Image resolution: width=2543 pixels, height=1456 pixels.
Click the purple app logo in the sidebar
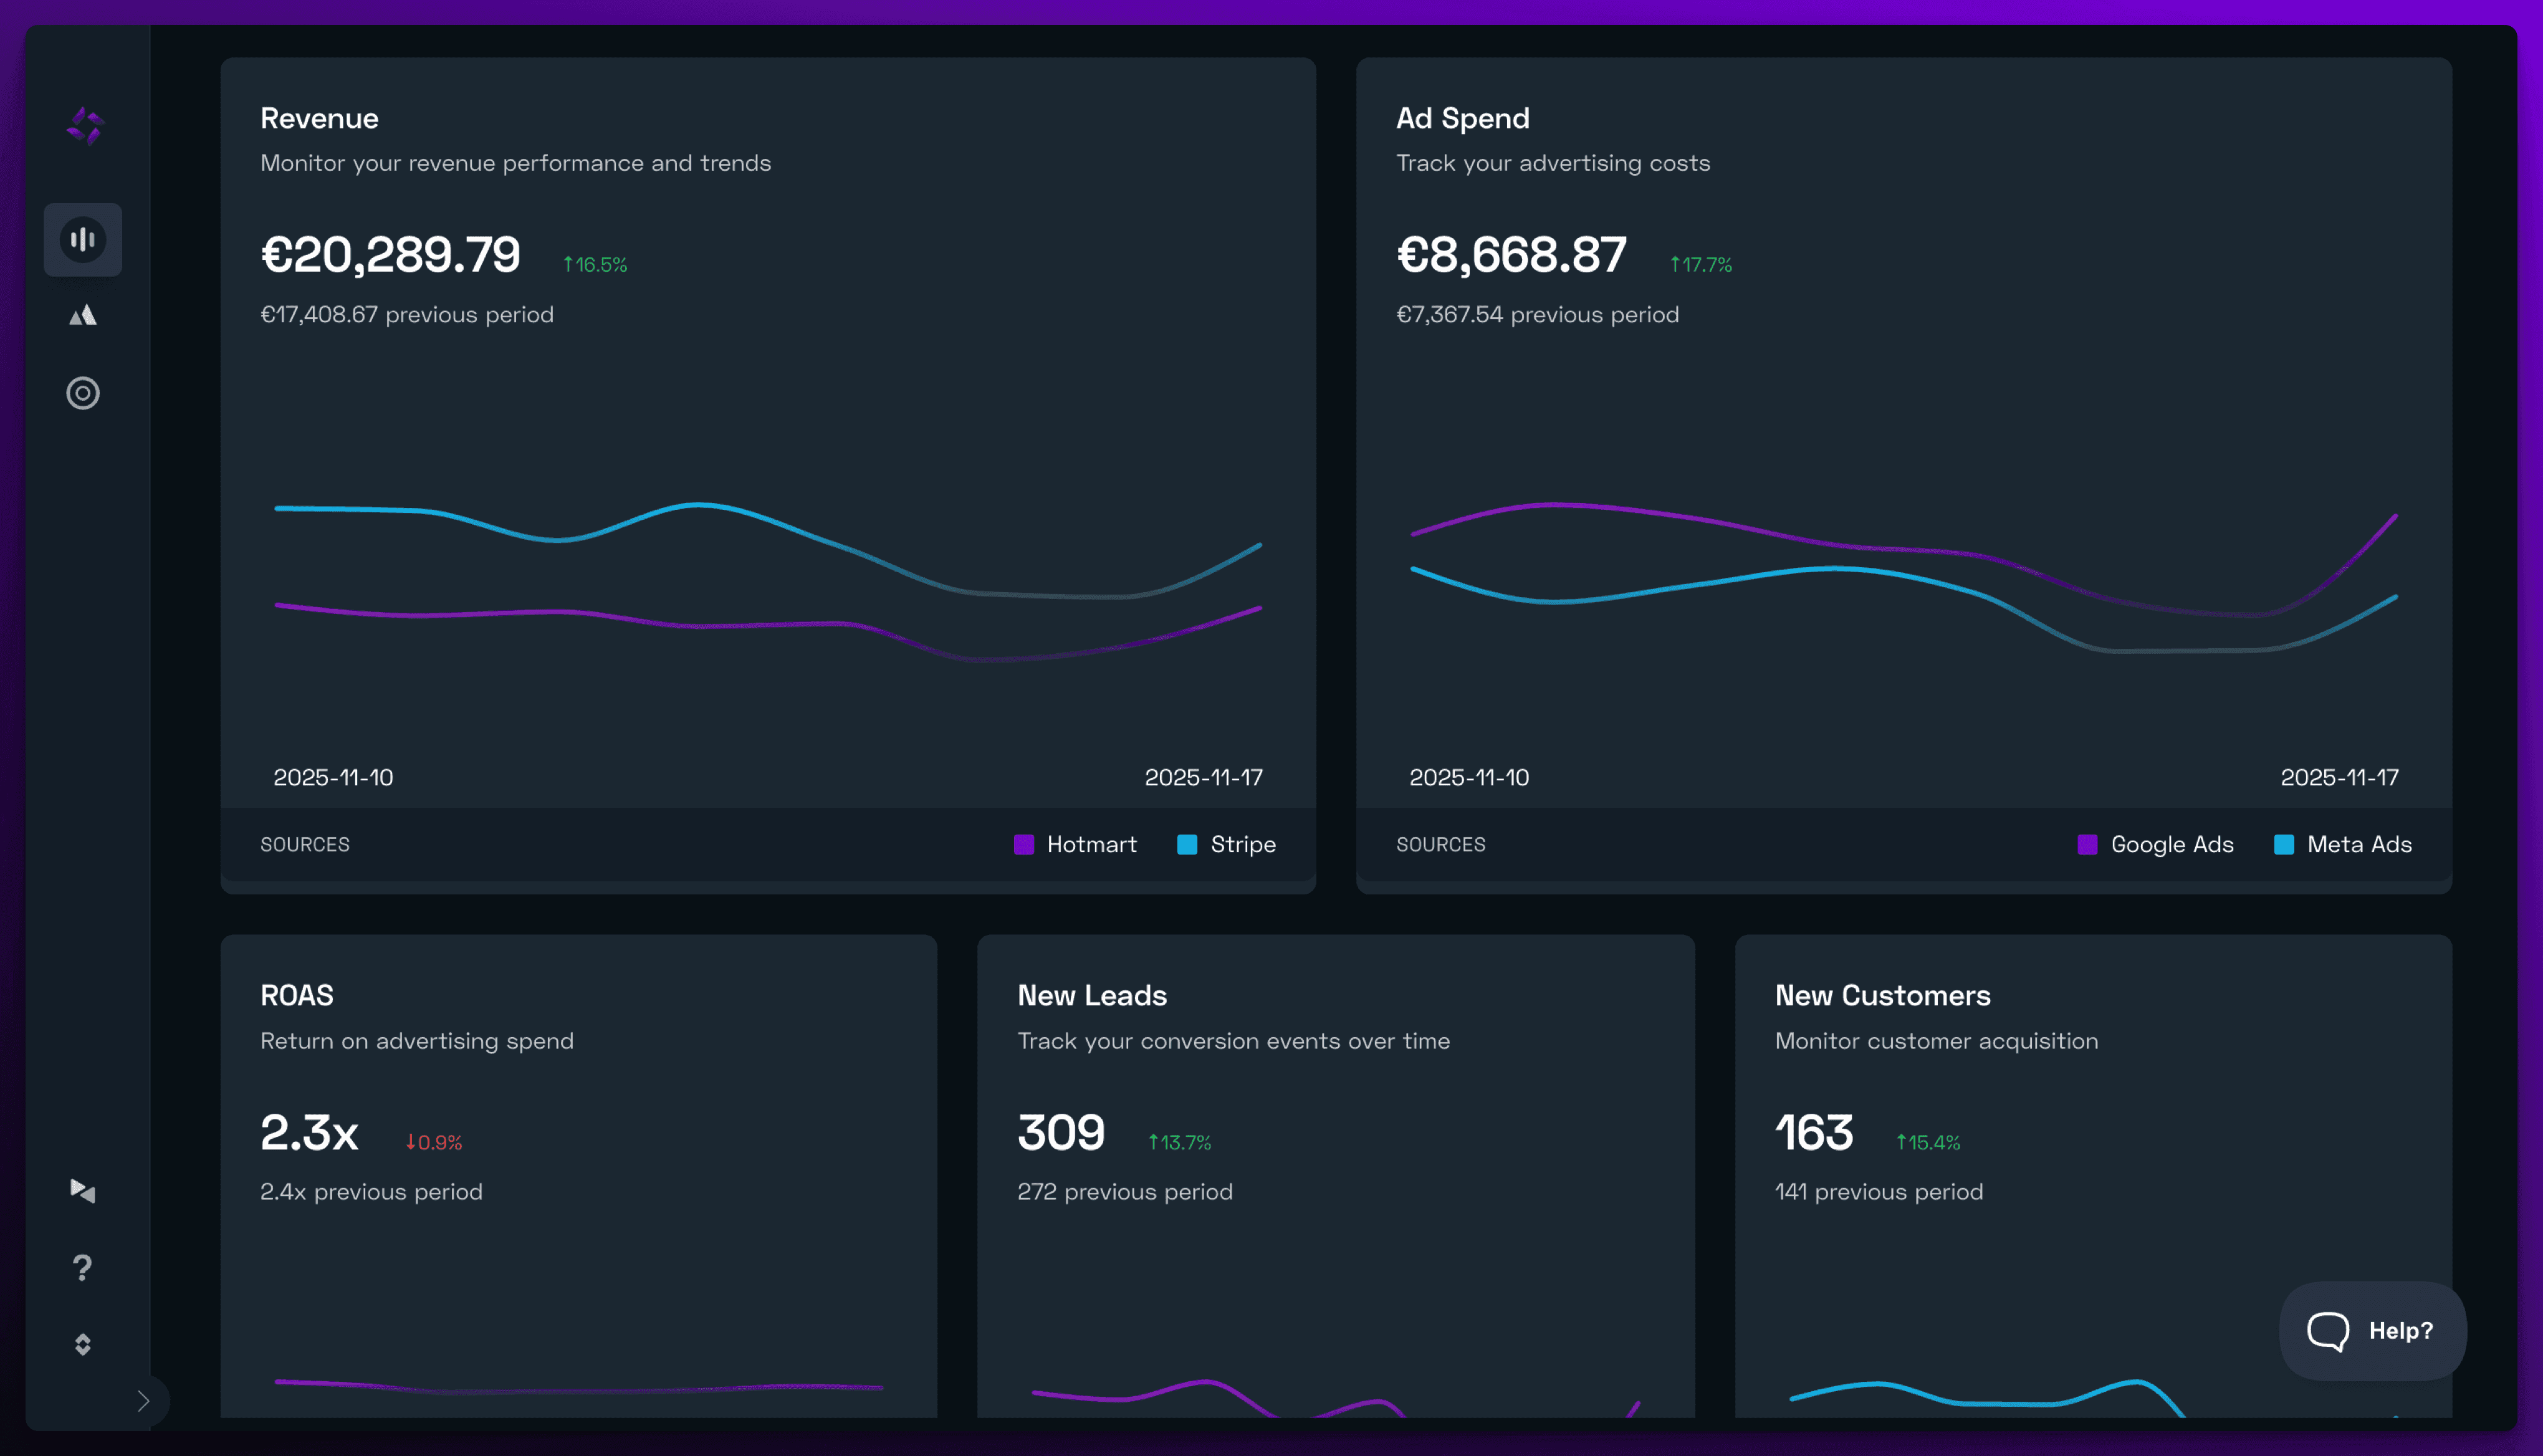pos(85,126)
